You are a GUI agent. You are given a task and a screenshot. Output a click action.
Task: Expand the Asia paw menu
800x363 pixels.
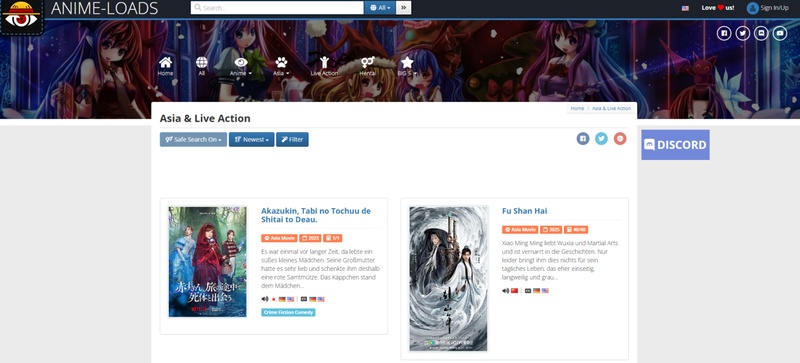tap(281, 66)
